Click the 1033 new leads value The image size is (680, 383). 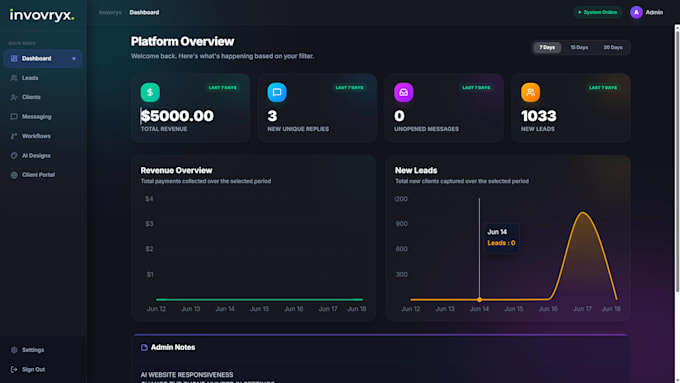(x=539, y=116)
